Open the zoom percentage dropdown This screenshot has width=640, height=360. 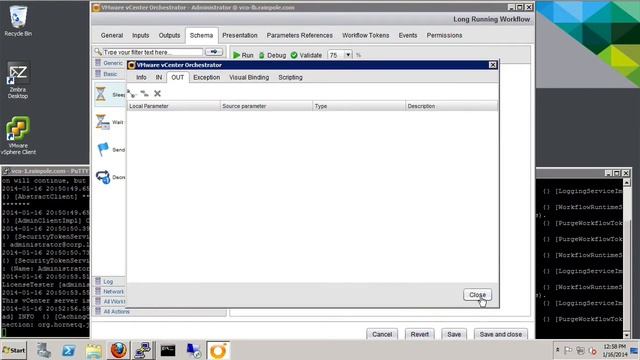[x=348, y=55]
